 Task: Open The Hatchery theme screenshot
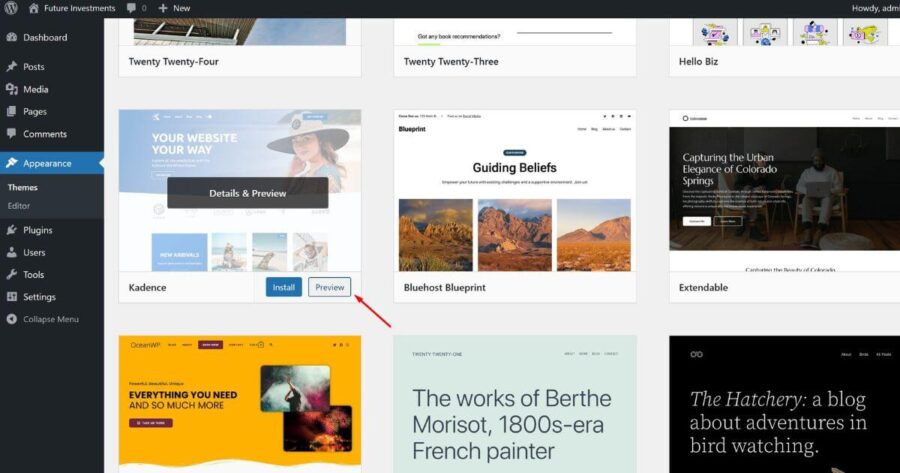(x=785, y=404)
